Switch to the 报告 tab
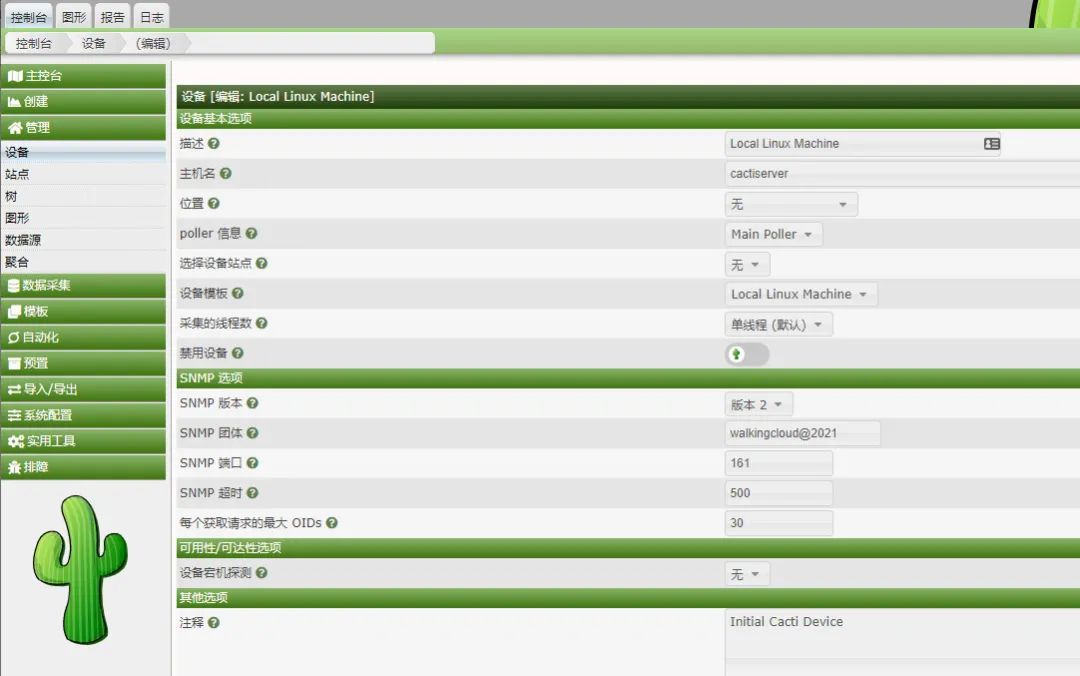The width and height of the screenshot is (1080, 676). point(112,17)
